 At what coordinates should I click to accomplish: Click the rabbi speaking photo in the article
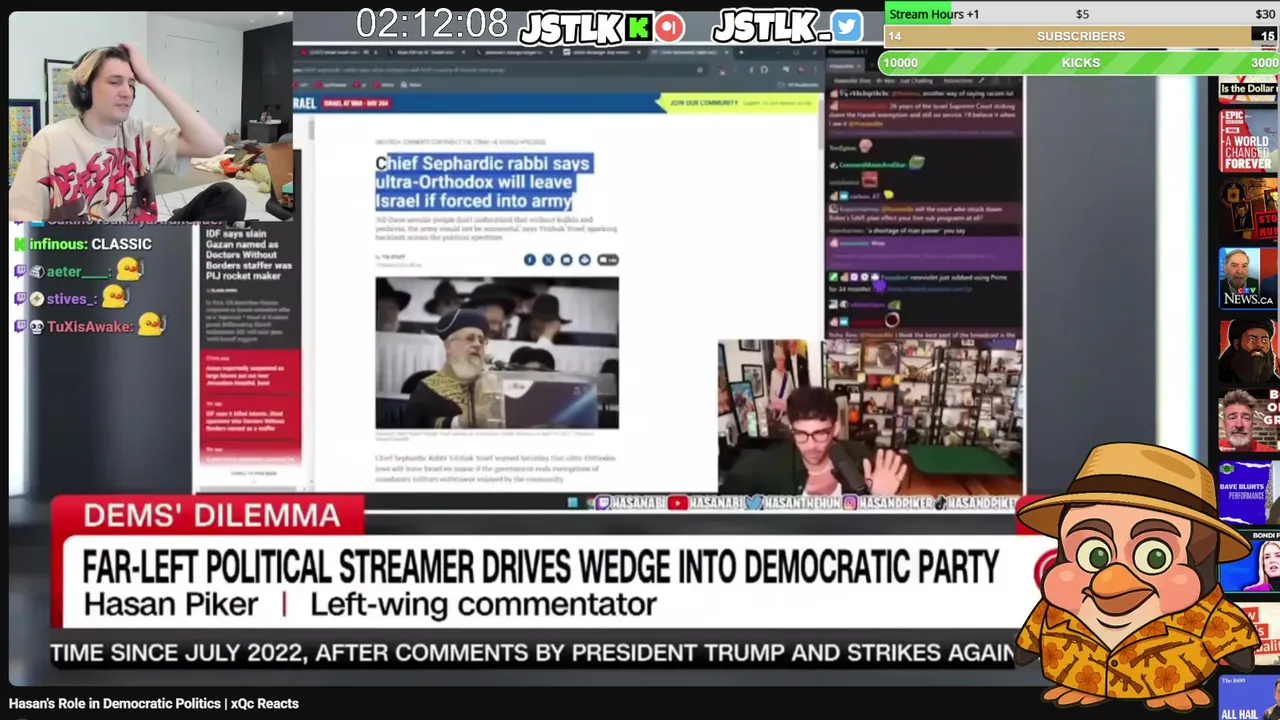[497, 353]
